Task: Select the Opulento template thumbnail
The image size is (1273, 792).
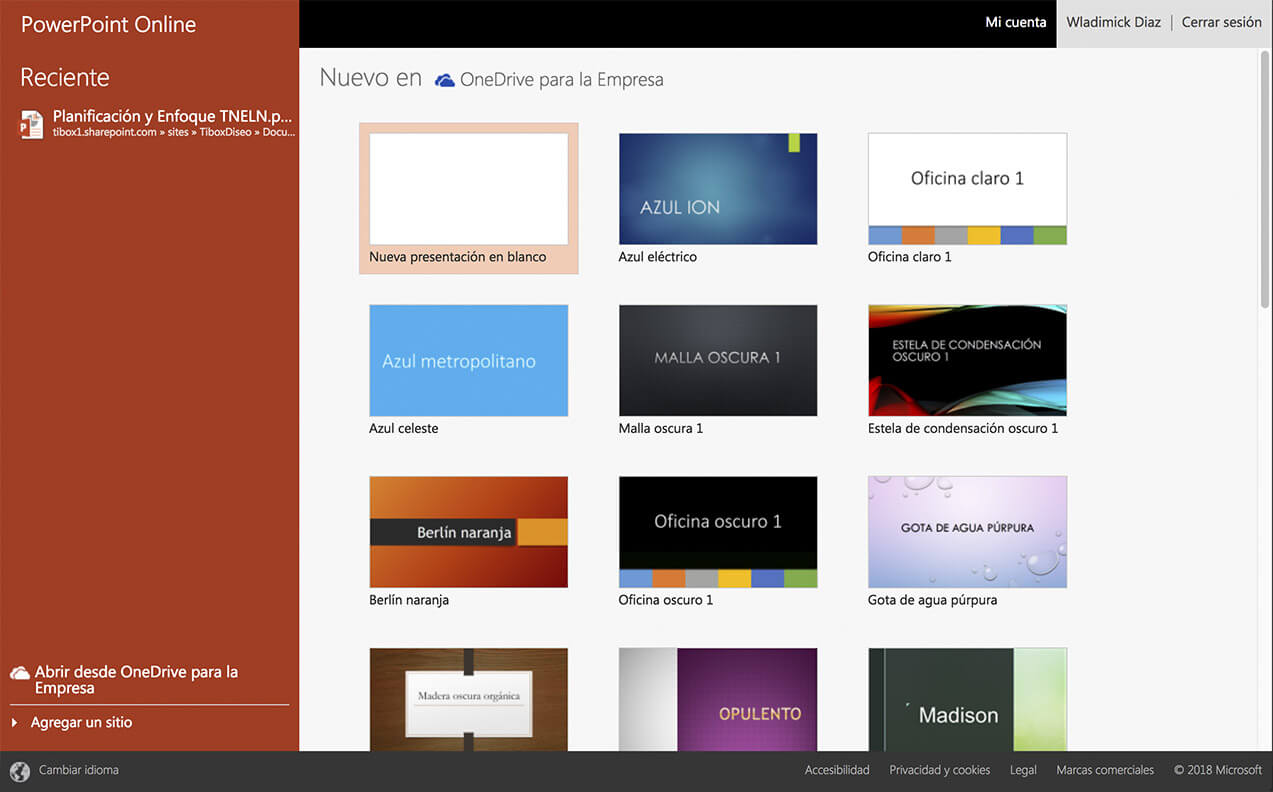Action: click(718, 699)
